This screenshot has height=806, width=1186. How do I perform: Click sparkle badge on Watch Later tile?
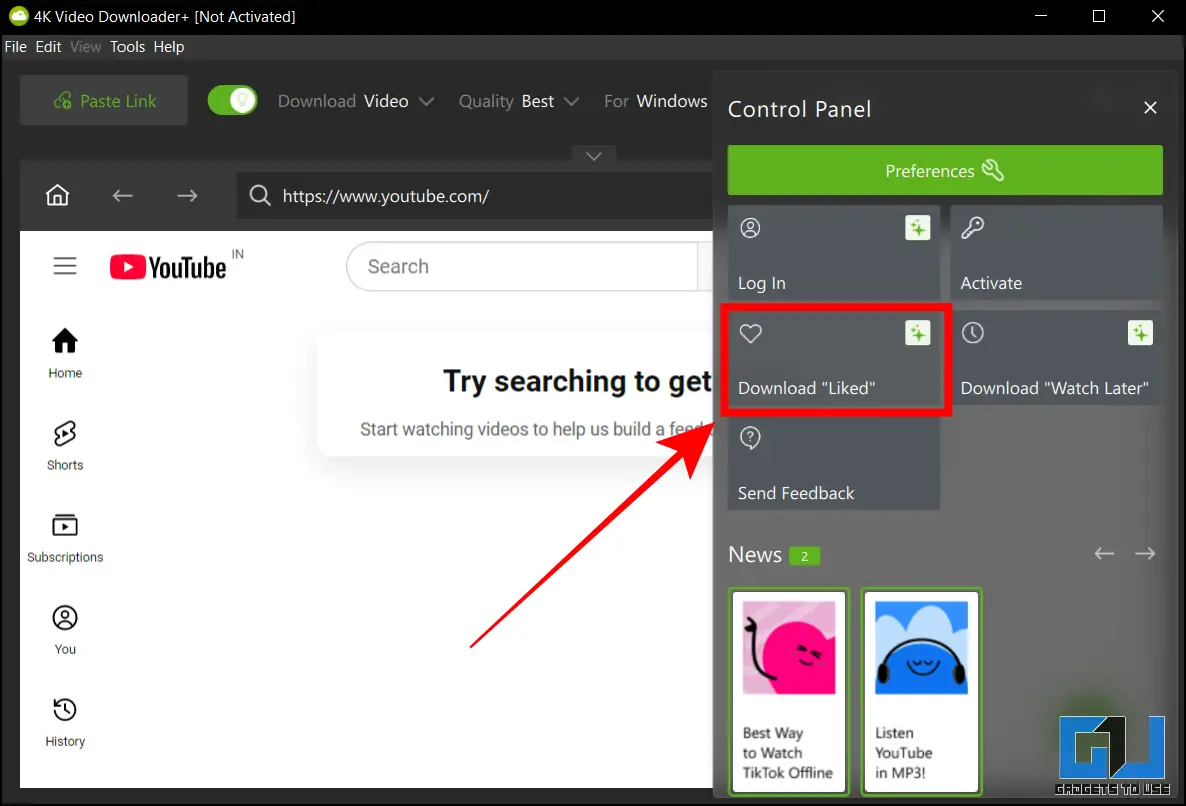pyautogui.click(x=1140, y=333)
